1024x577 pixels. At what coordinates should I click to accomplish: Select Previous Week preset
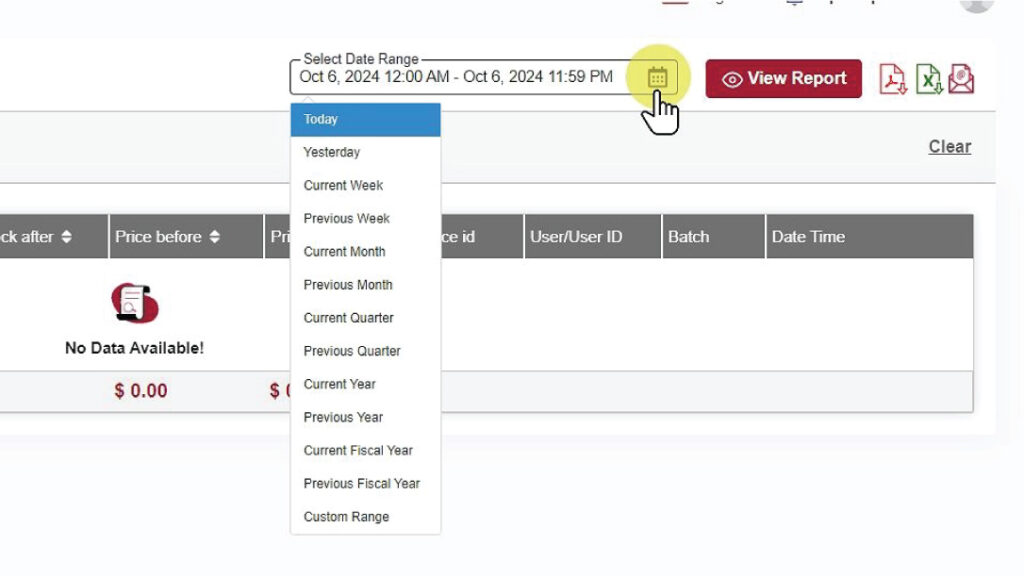[346, 219]
